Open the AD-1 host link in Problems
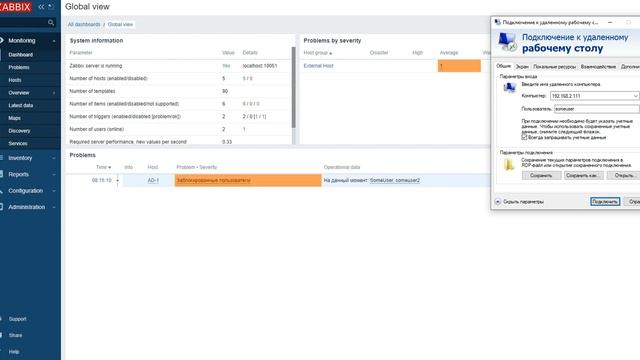This screenshot has width=640, height=360. [x=153, y=180]
